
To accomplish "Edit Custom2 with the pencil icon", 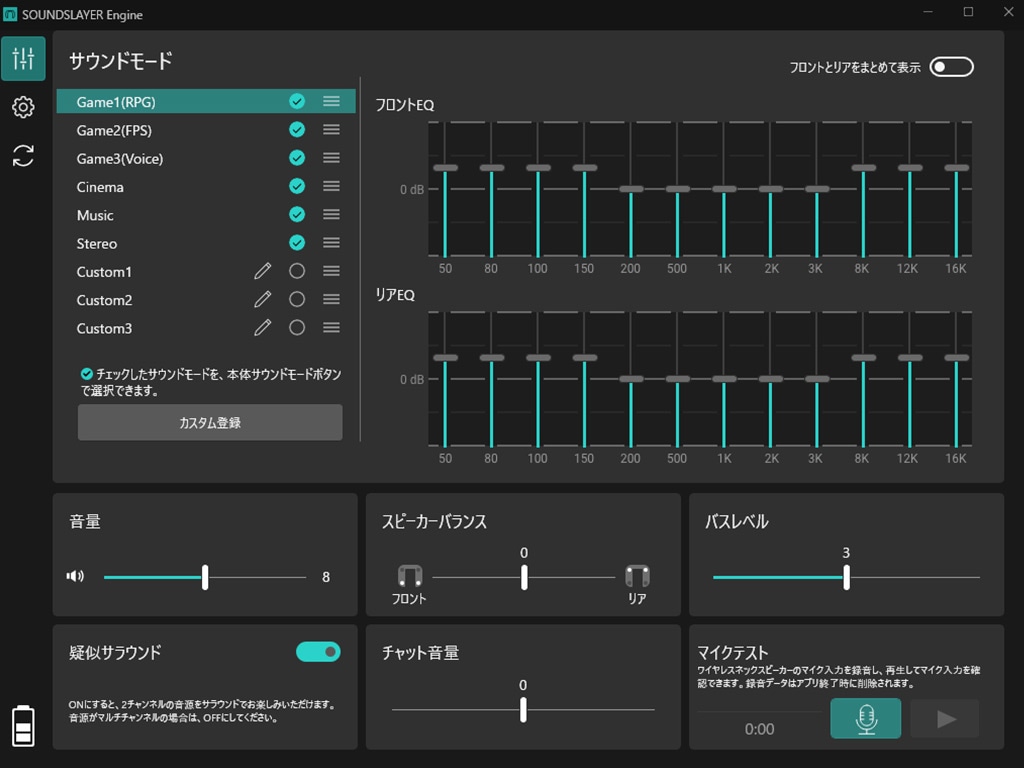I will tap(263, 299).
